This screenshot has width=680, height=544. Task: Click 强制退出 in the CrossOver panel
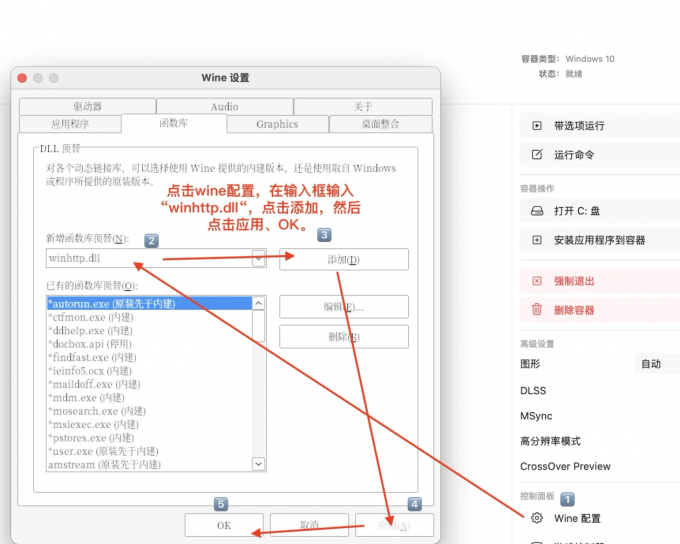click(x=600, y=281)
